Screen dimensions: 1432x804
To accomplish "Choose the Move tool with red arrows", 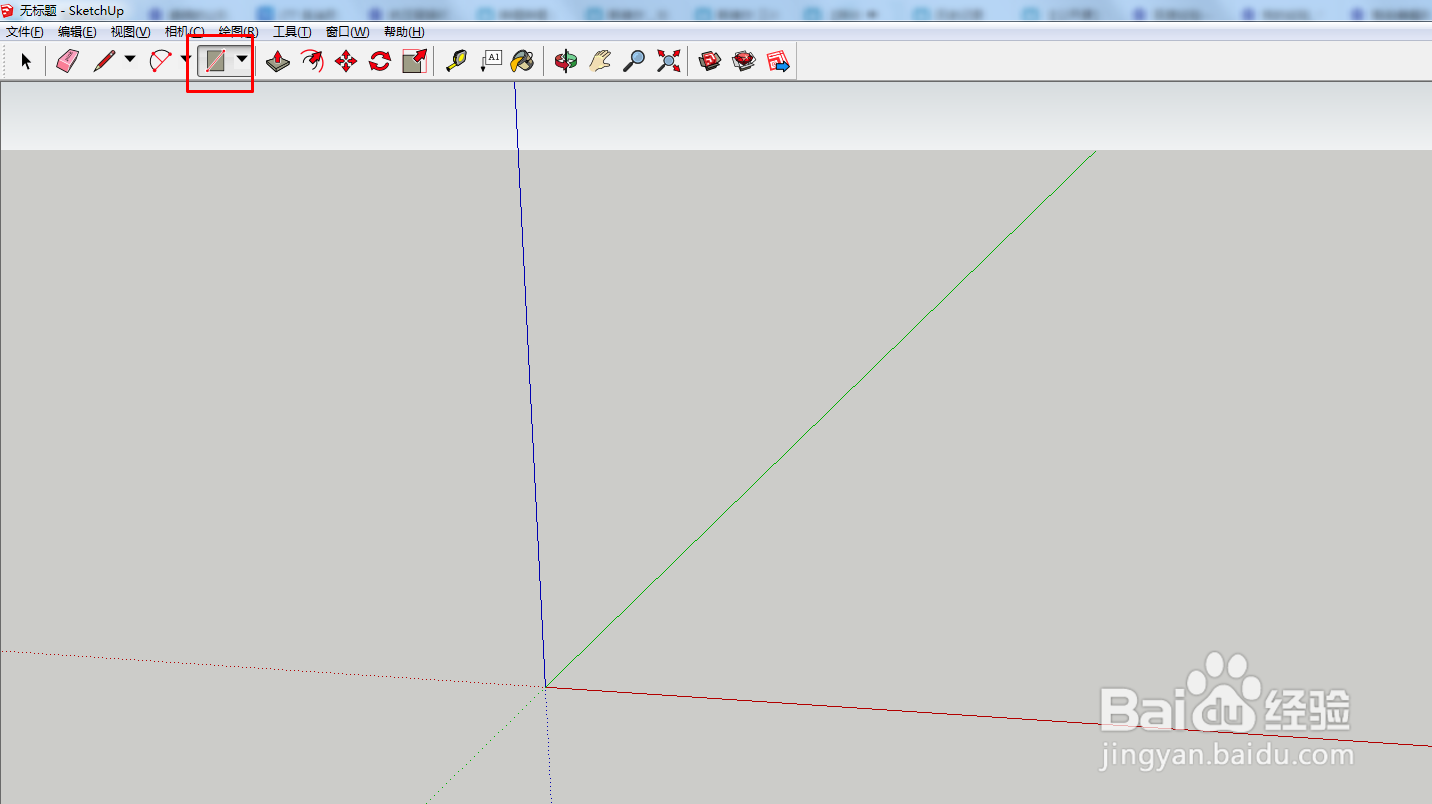I will [x=346, y=62].
